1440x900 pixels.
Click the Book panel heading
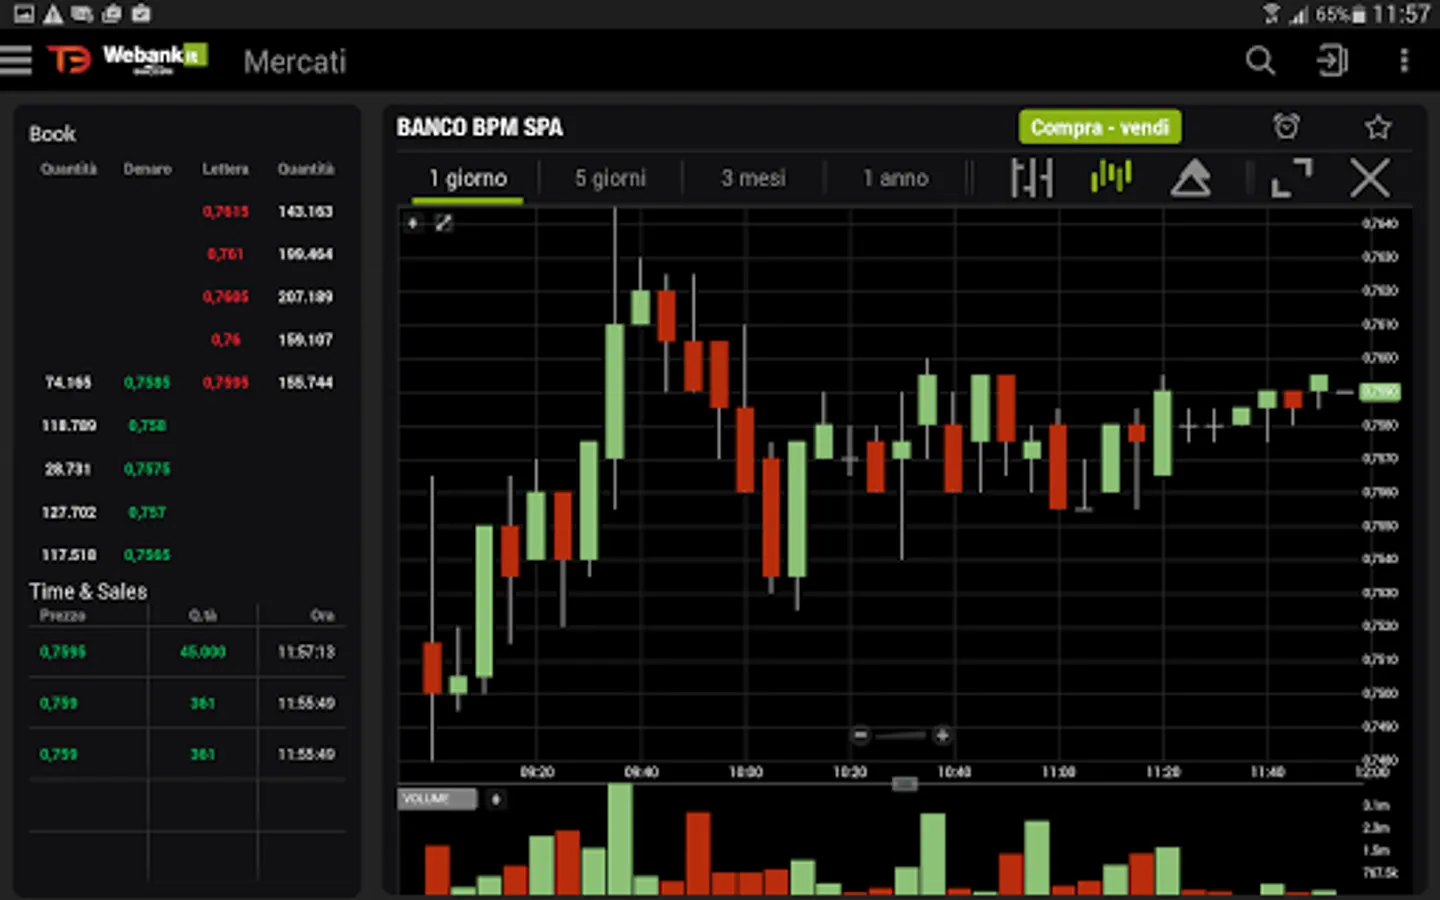click(x=52, y=134)
